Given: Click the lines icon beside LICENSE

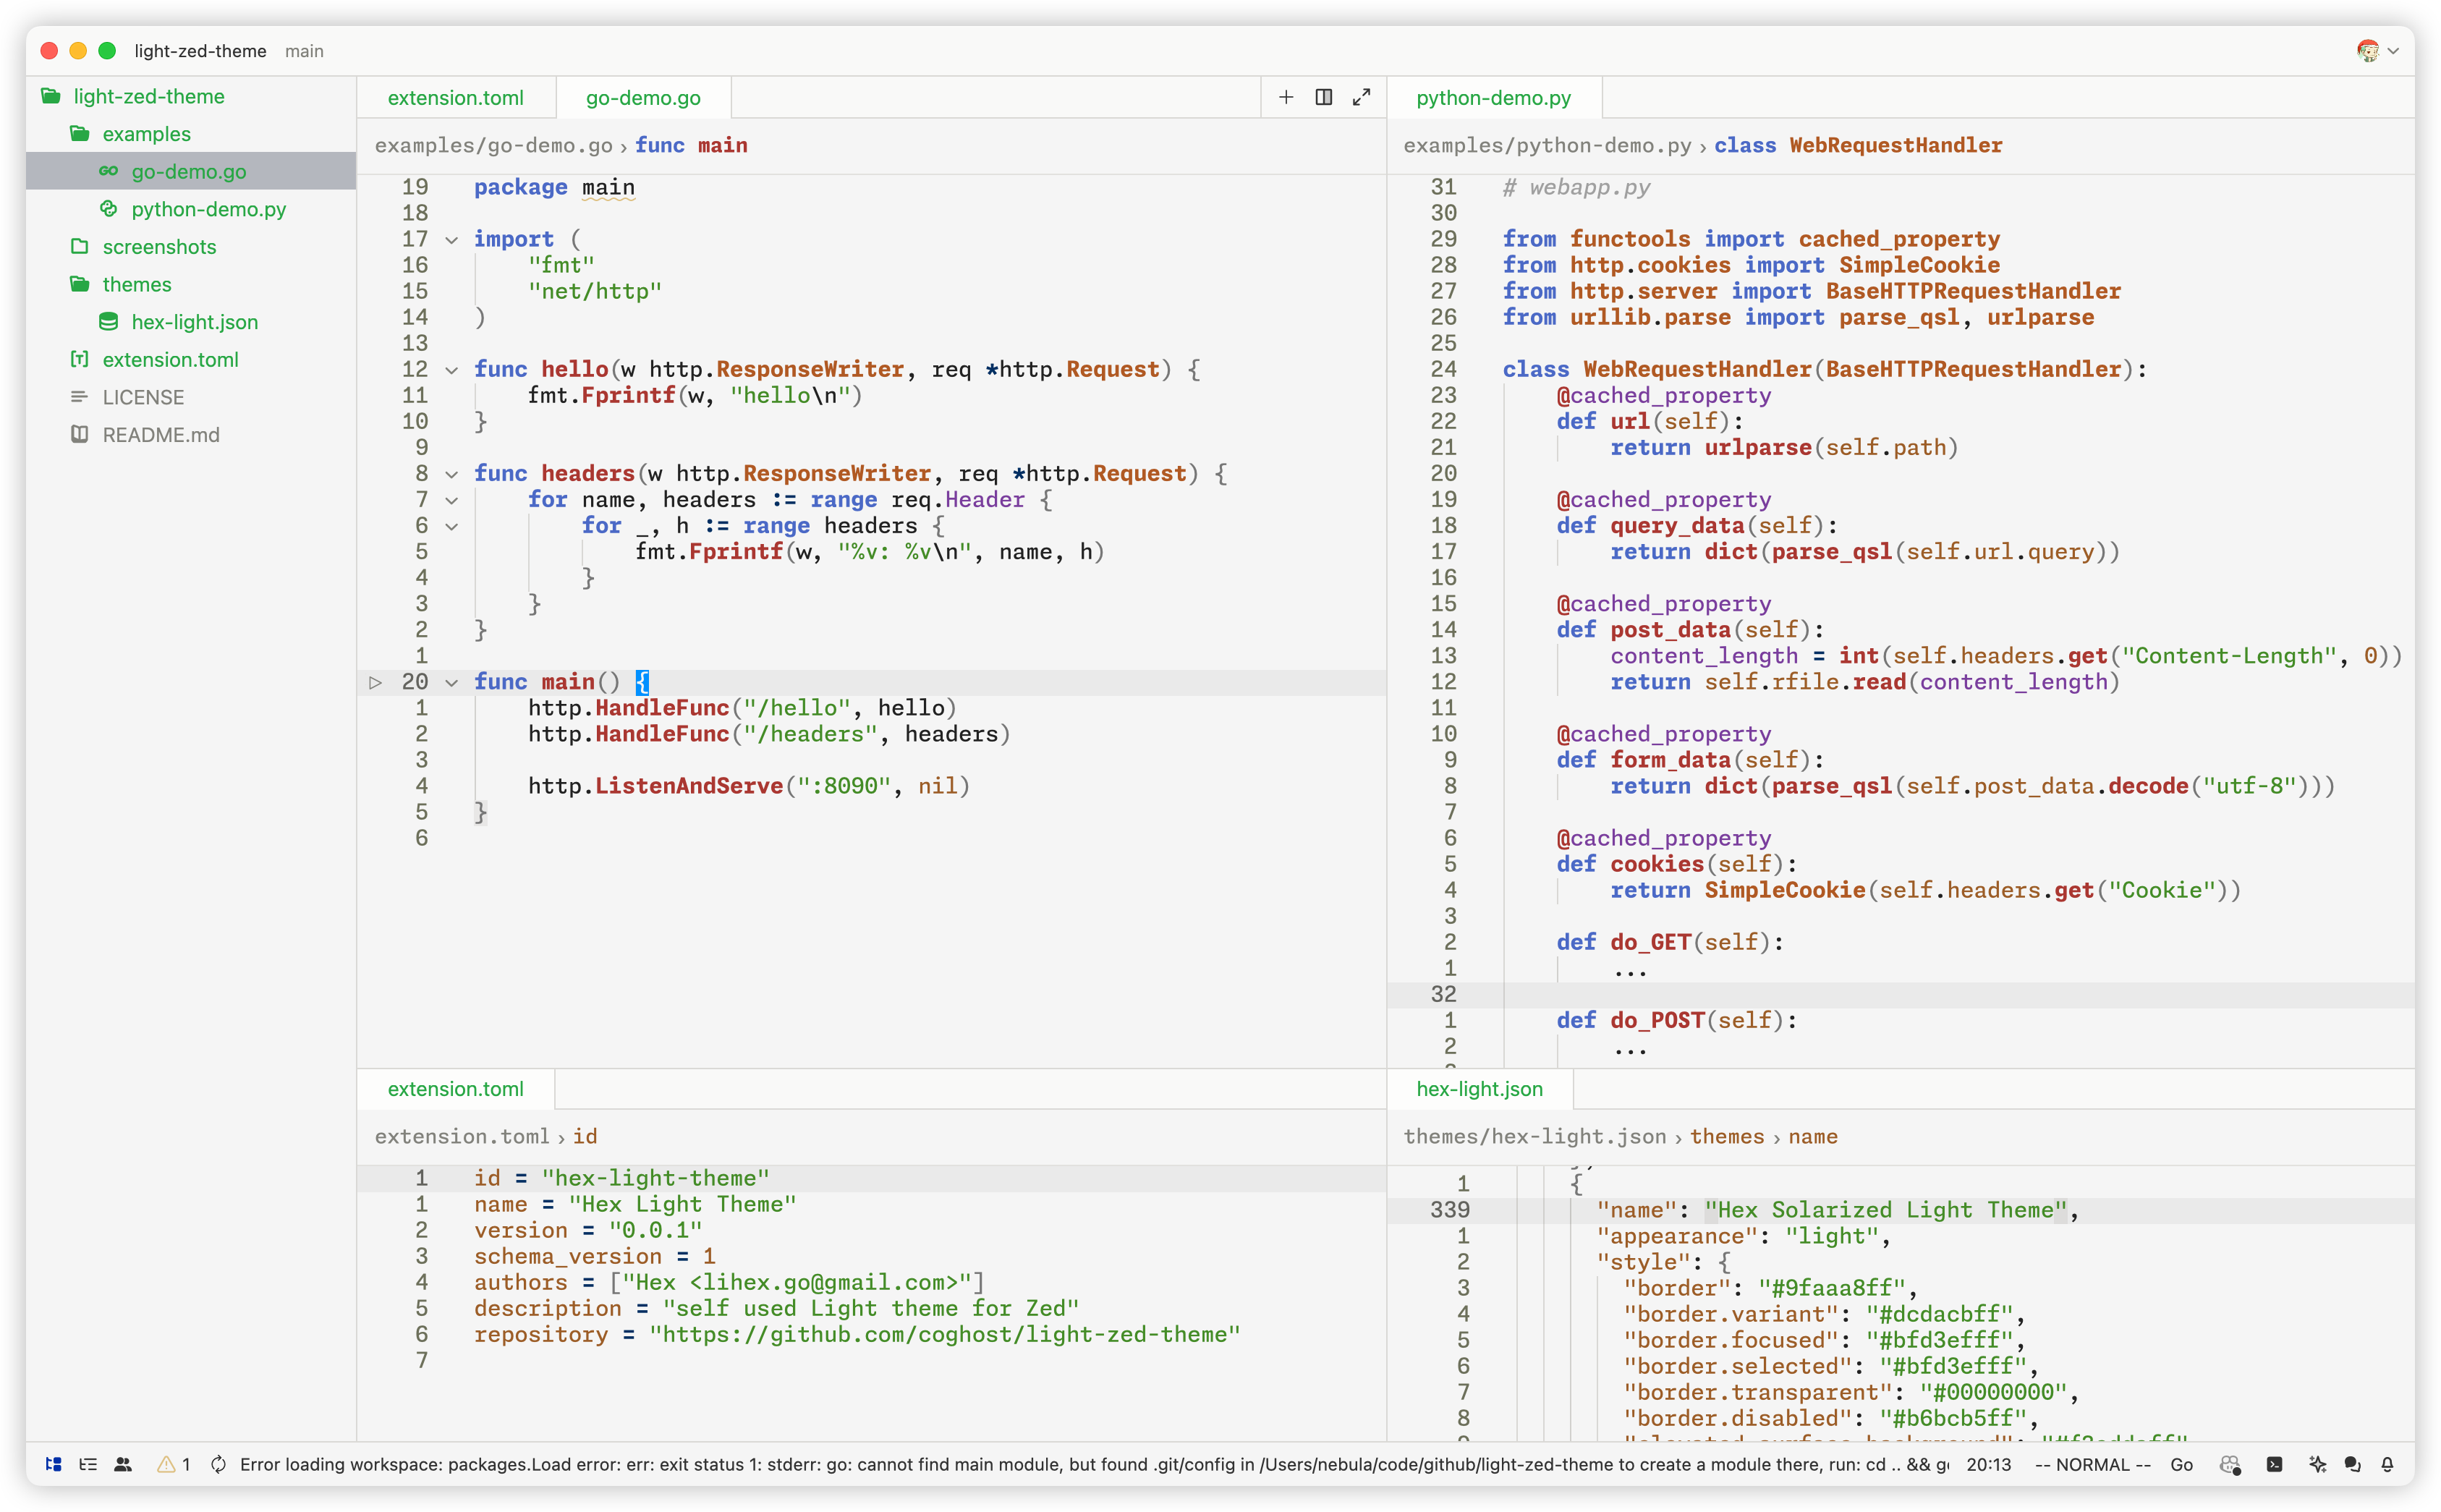Looking at the screenshot, I should coord(79,397).
